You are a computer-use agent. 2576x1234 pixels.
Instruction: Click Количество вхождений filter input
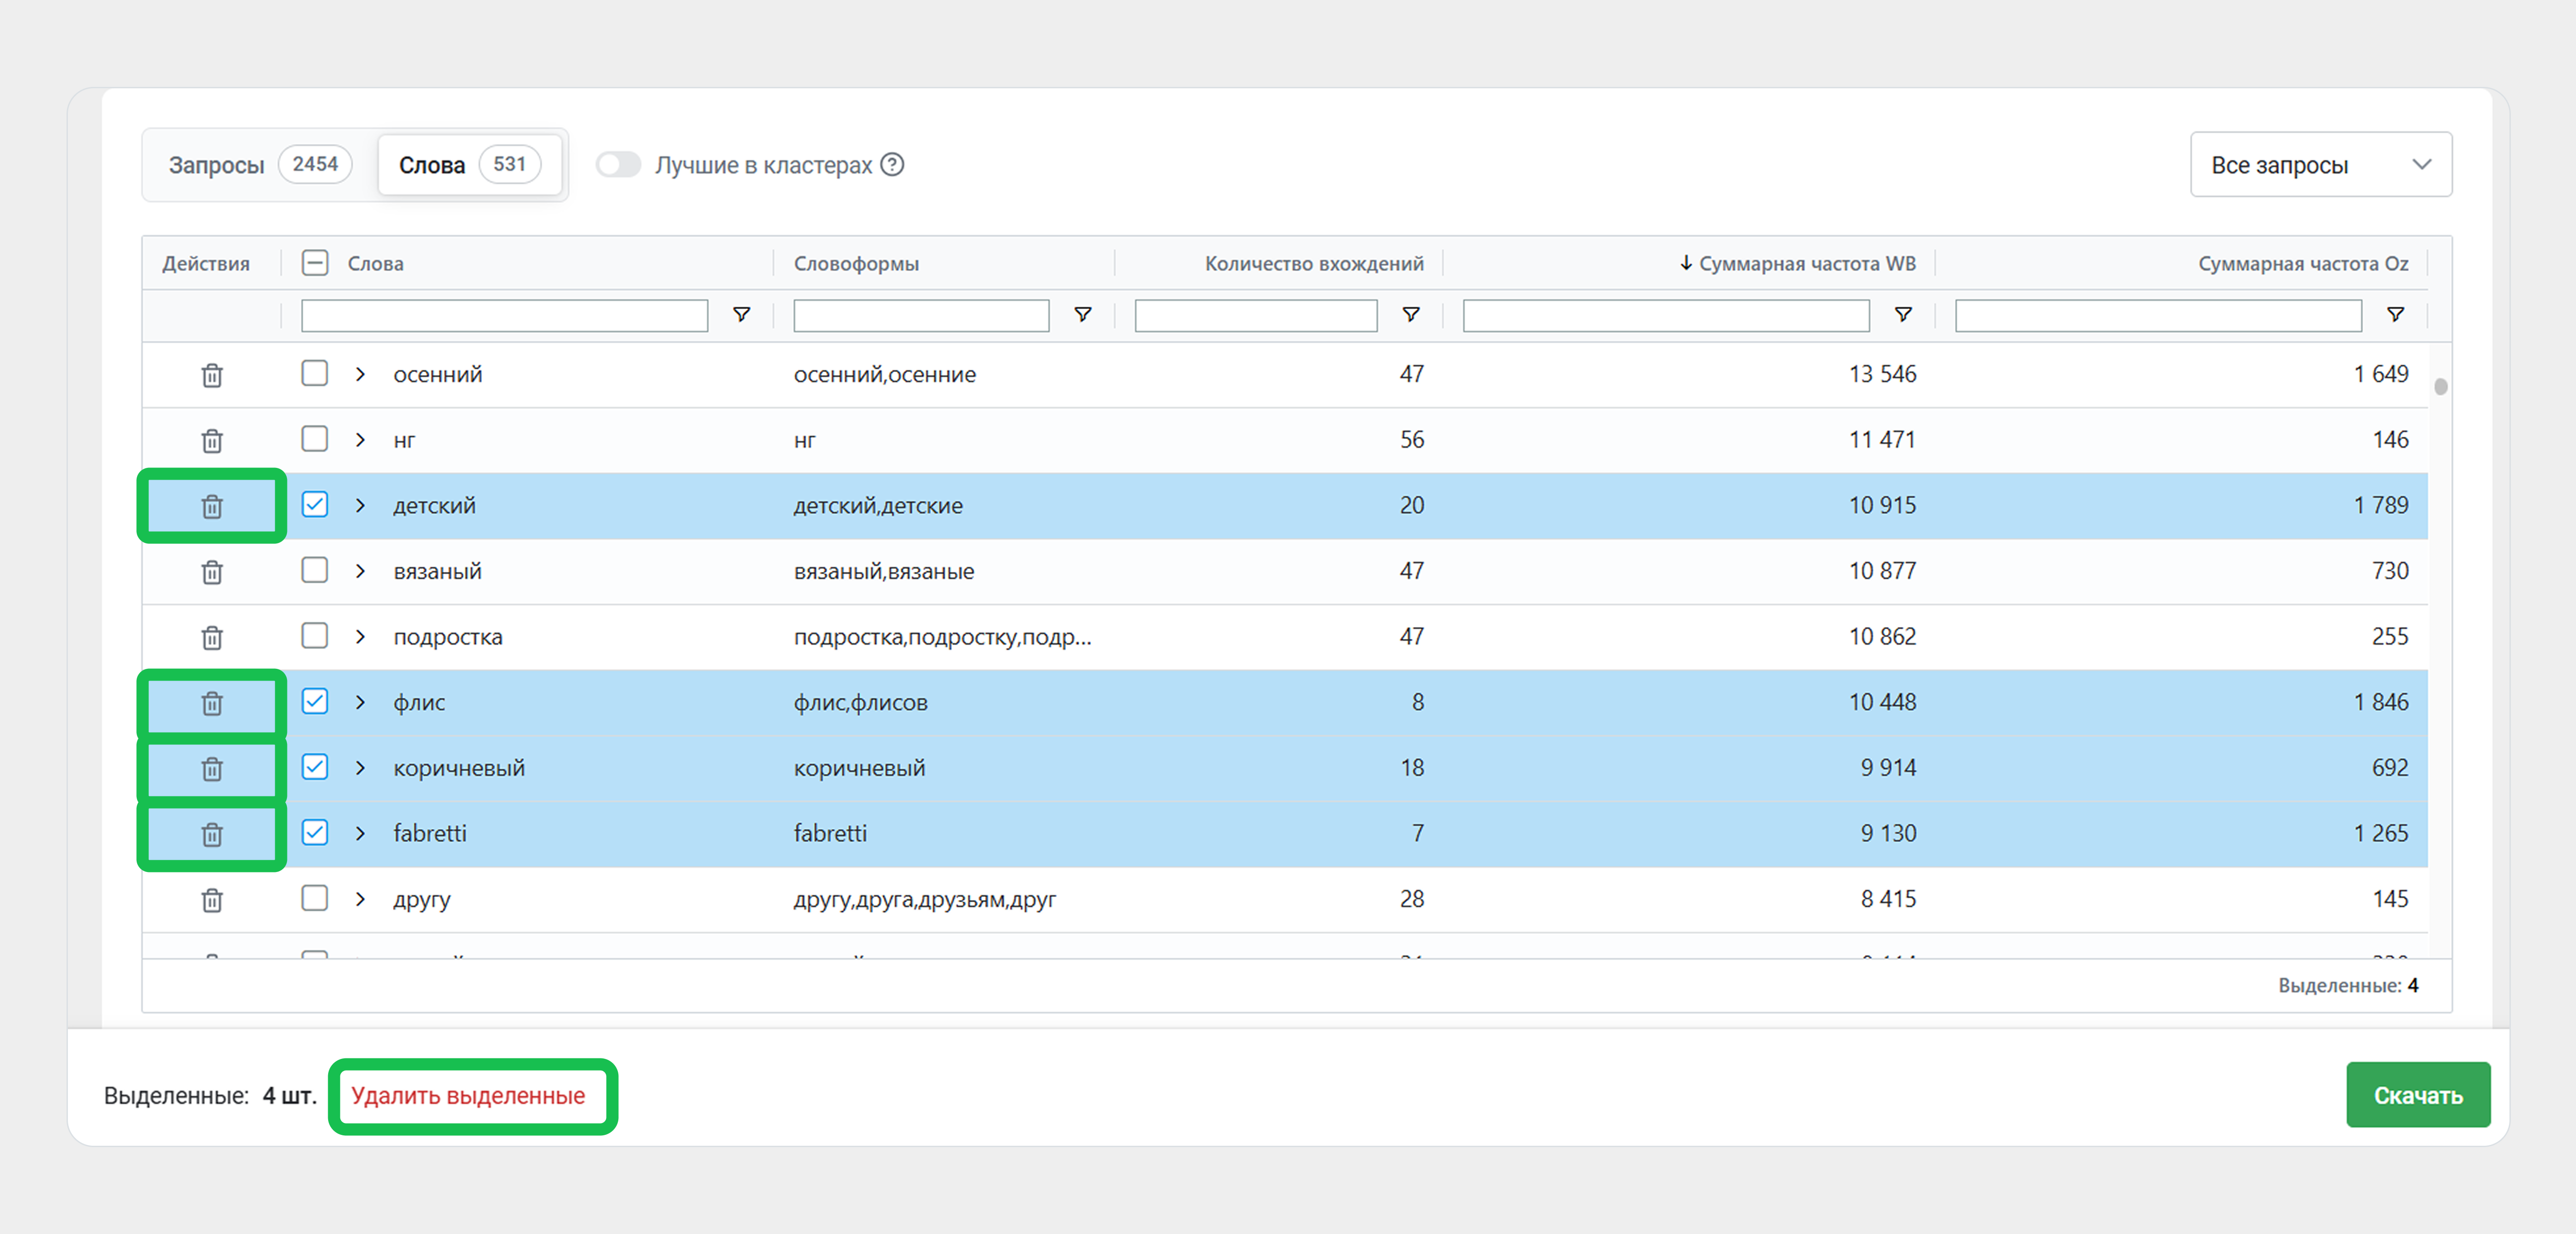1256,315
